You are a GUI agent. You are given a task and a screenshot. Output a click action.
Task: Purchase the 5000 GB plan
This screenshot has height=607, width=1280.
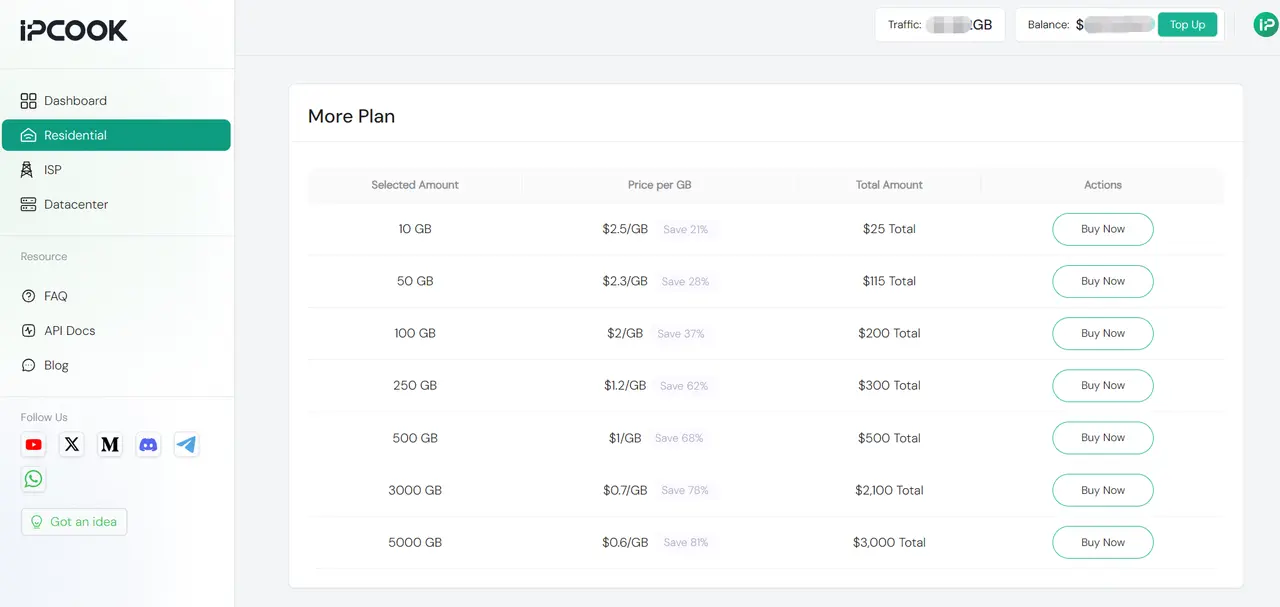(x=1102, y=542)
